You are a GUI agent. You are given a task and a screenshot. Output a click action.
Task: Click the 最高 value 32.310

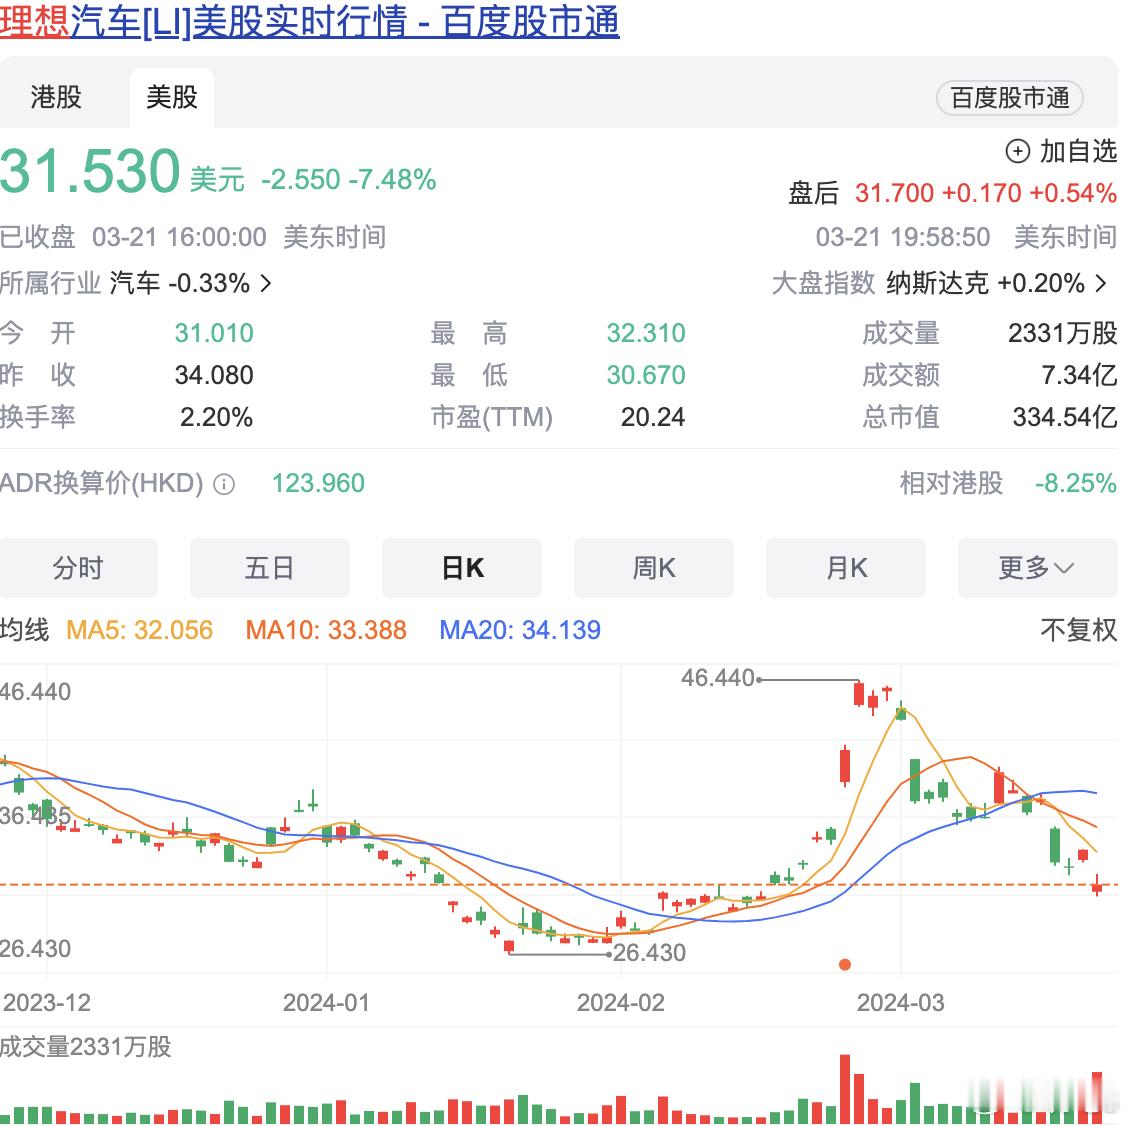646,333
